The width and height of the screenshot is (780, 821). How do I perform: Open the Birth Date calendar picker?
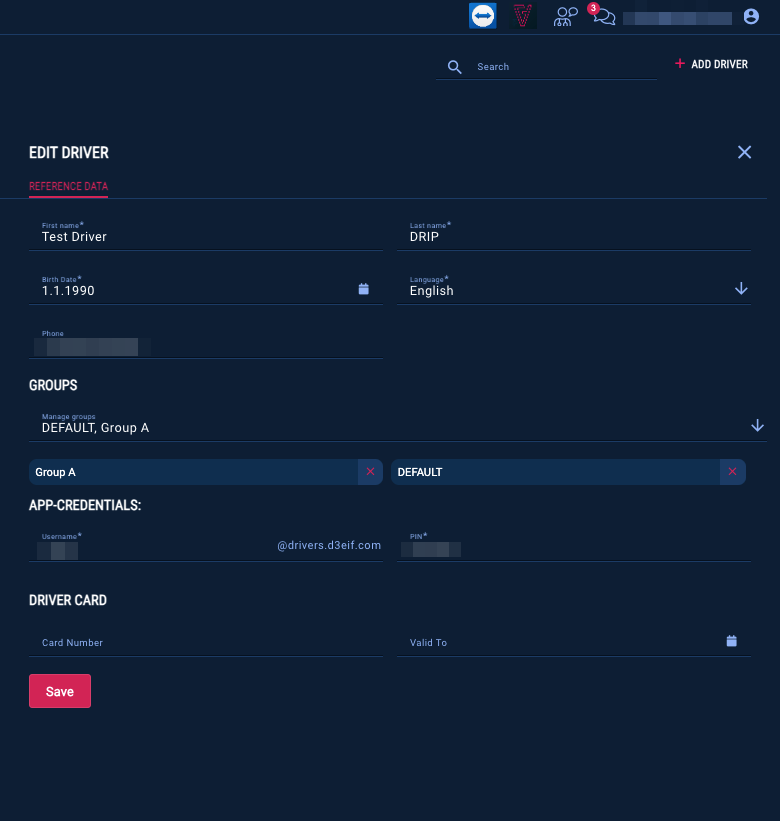pyautogui.click(x=364, y=289)
